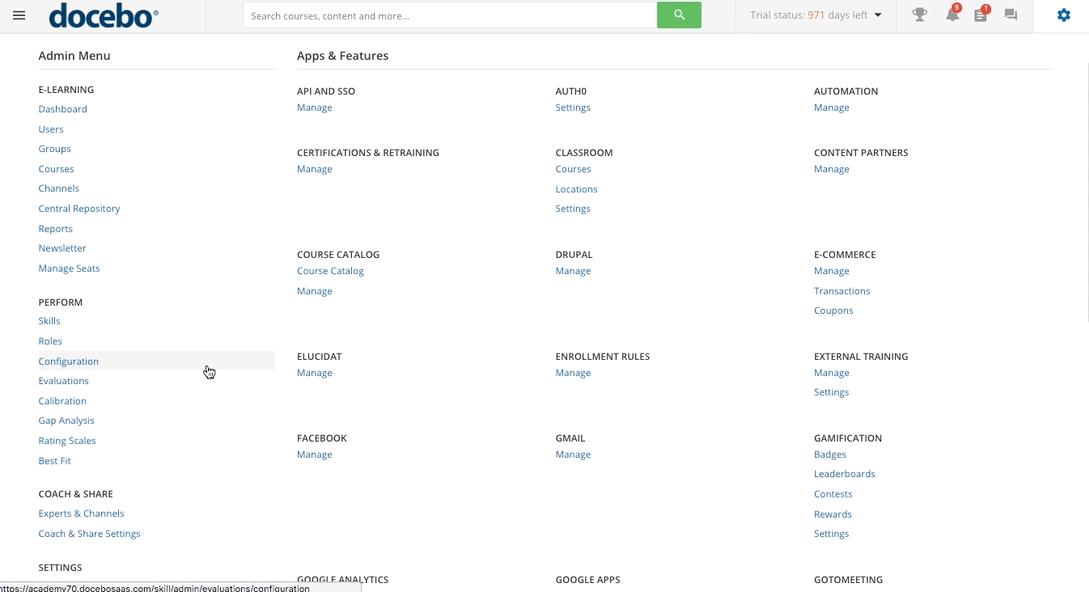The image size is (1089, 592).
Task: Open the gamification trophy icon
Action: click(919, 15)
